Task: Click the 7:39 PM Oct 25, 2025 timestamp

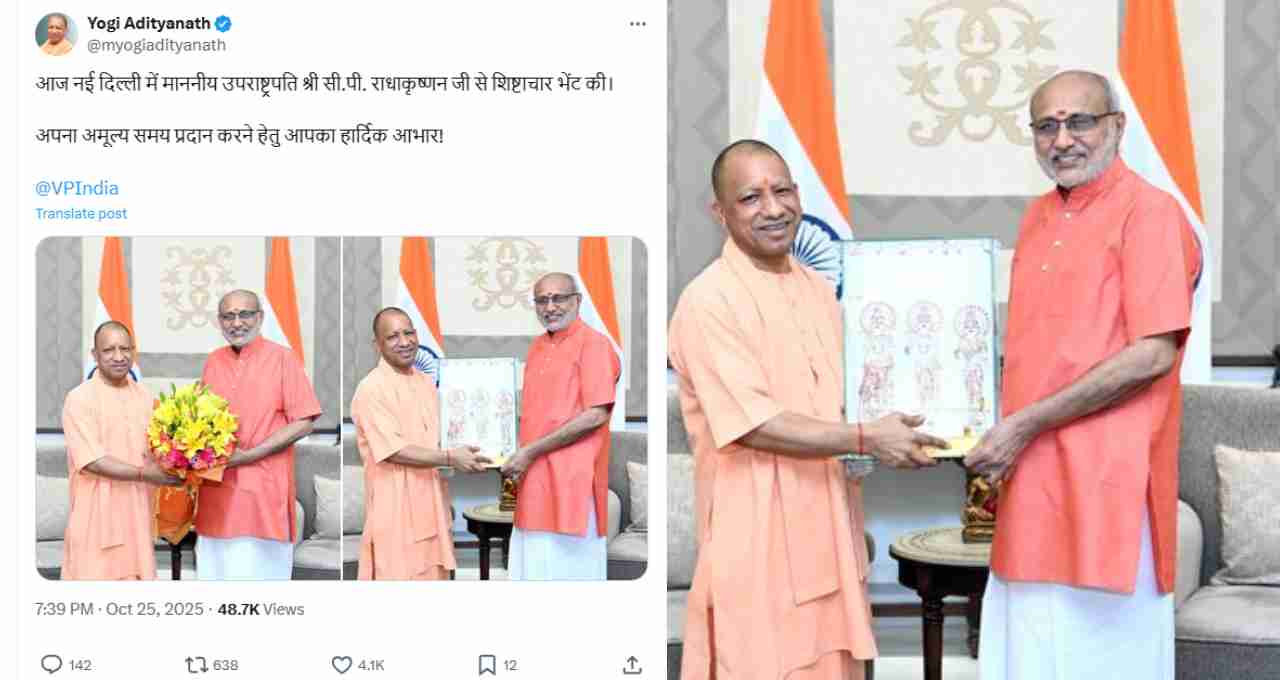Action: (119, 609)
